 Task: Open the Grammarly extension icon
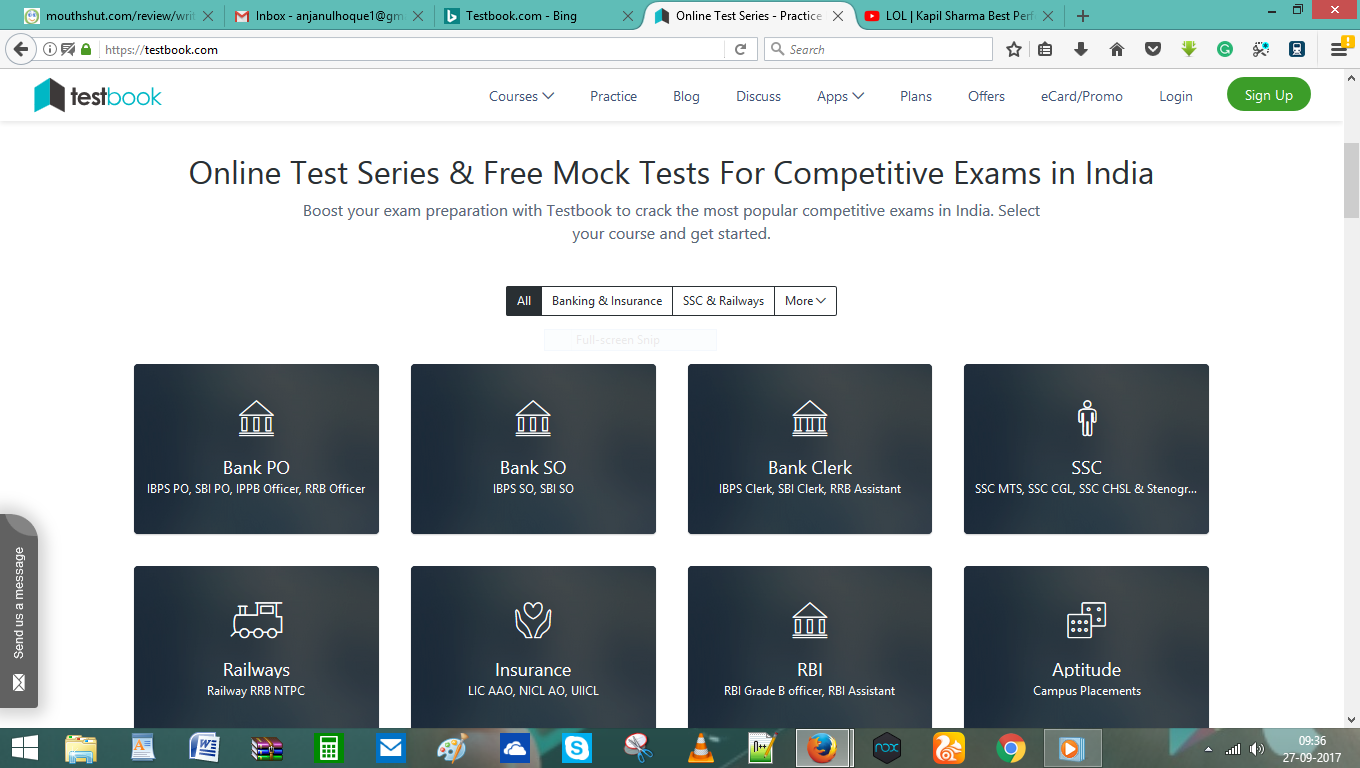coord(1225,49)
